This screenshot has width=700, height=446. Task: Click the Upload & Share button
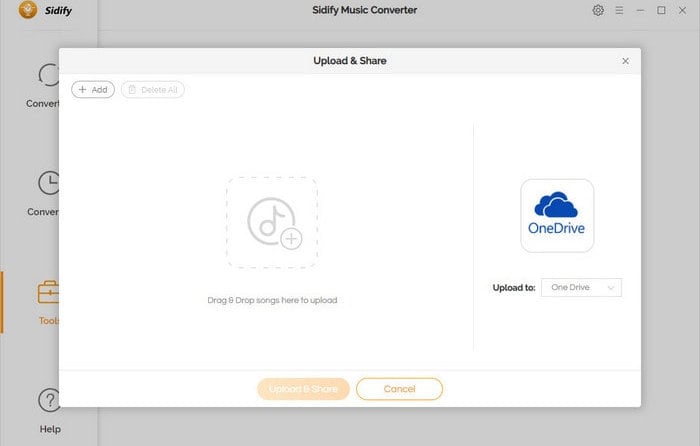click(303, 389)
